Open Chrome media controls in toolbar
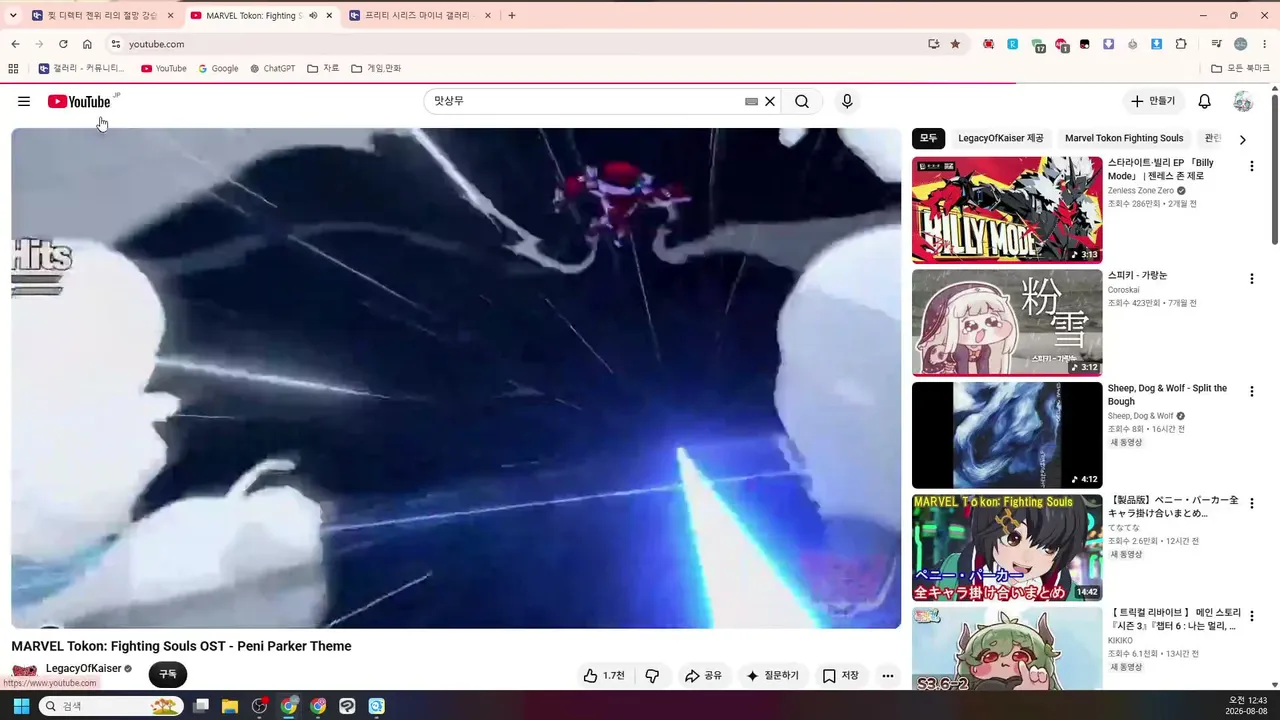1280x720 pixels. tap(1216, 44)
